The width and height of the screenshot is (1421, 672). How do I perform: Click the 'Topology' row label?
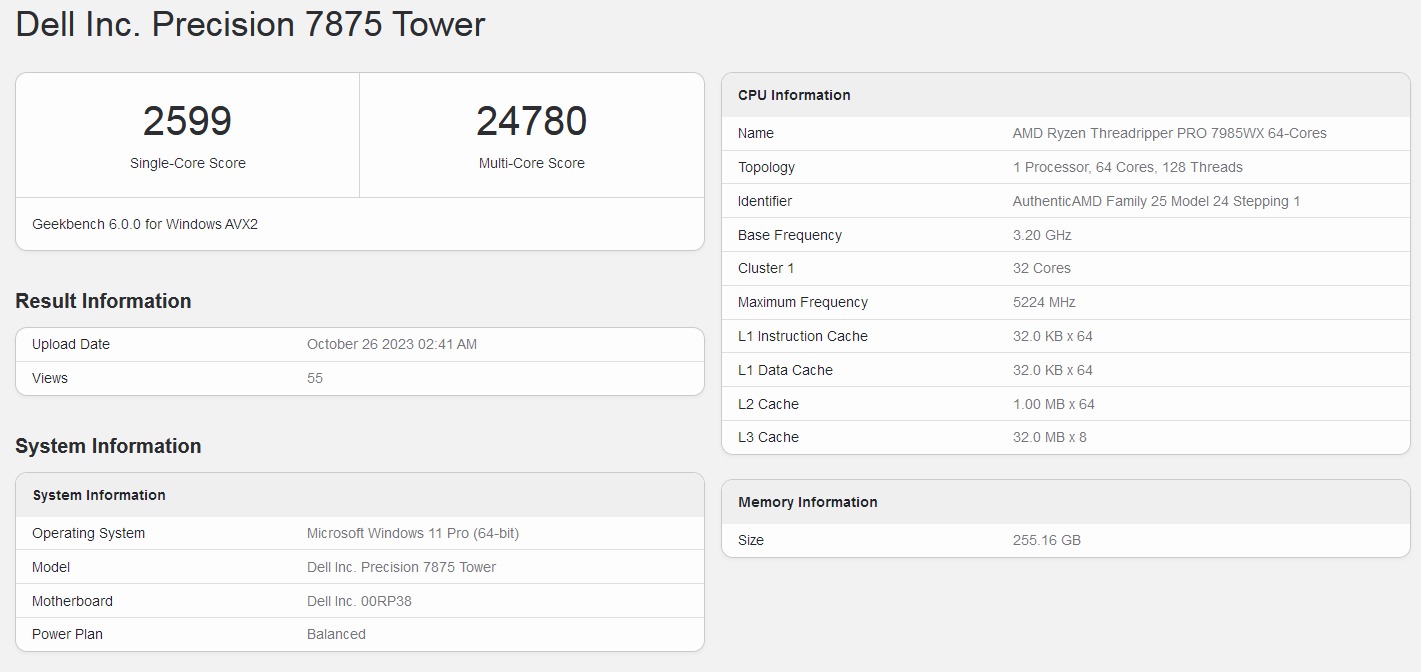pos(767,167)
